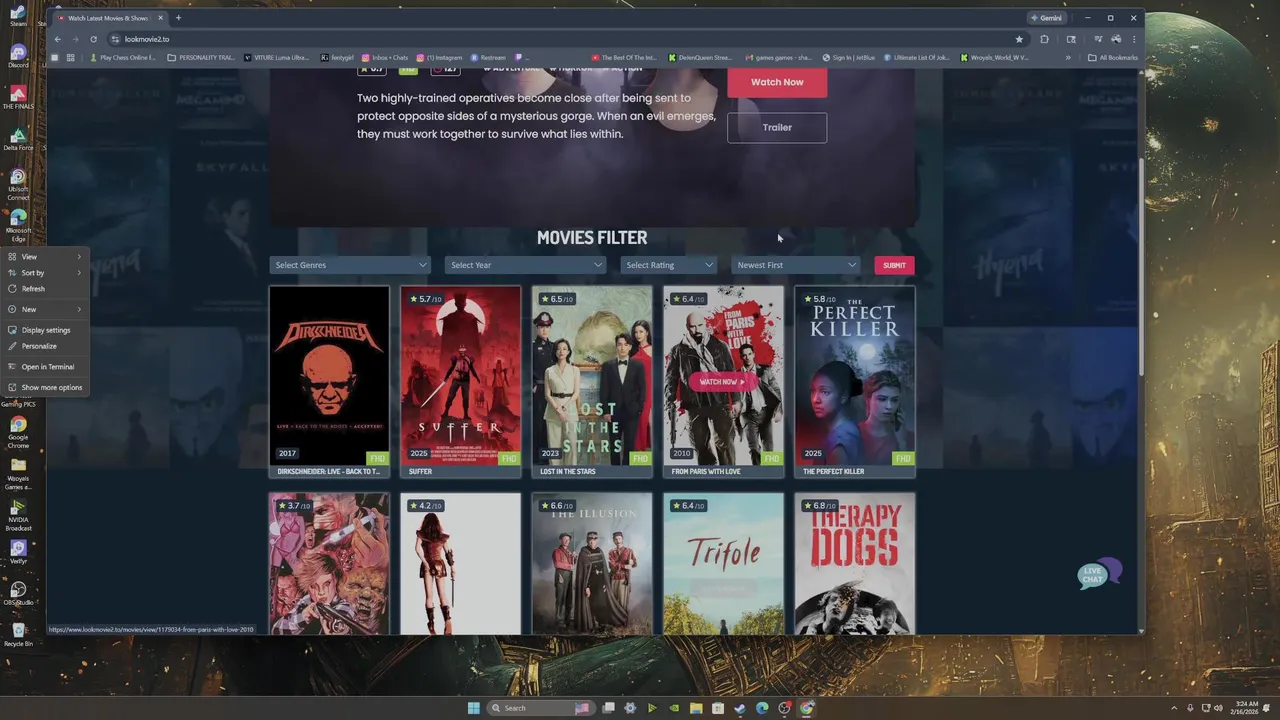Open File Explorer from taskbar
The height and width of the screenshot is (720, 1280).
(x=696, y=708)
